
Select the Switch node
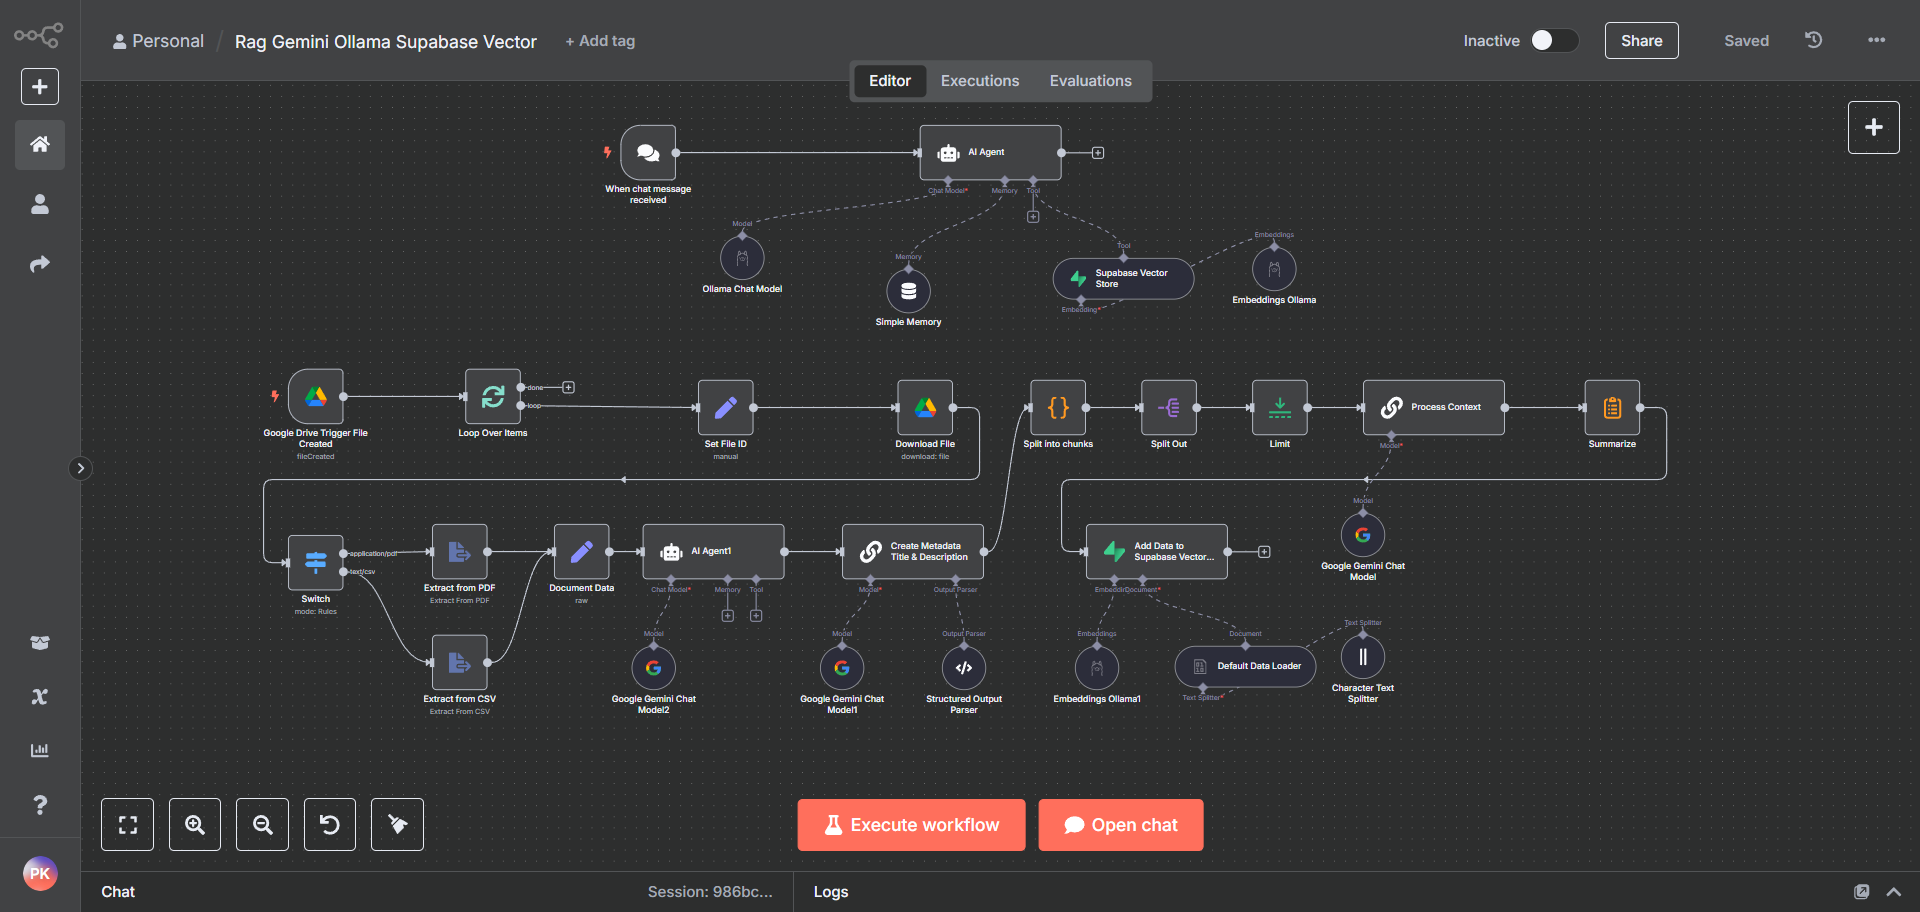(x=316, y=563)
